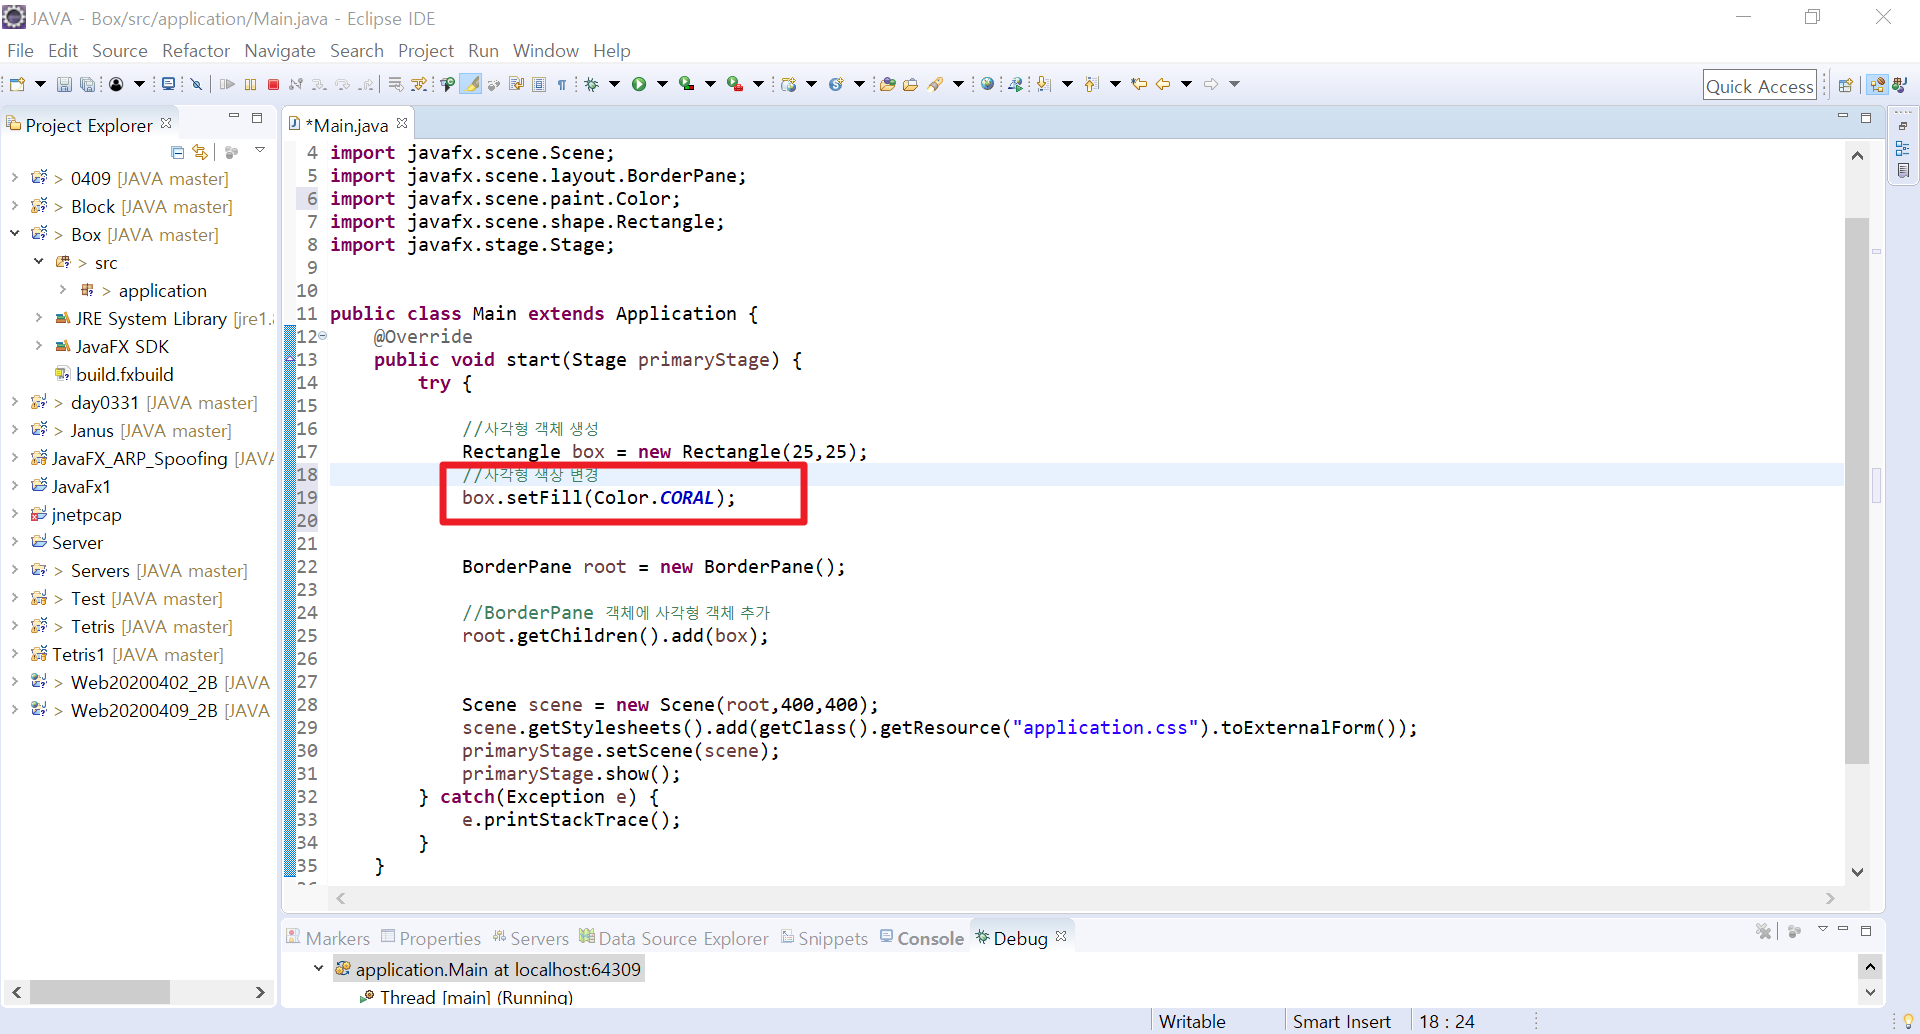The width and height of the screenshot is (1920, 1034).
Task: Click the Open Perspective icon
Action: pos(1846,85)
